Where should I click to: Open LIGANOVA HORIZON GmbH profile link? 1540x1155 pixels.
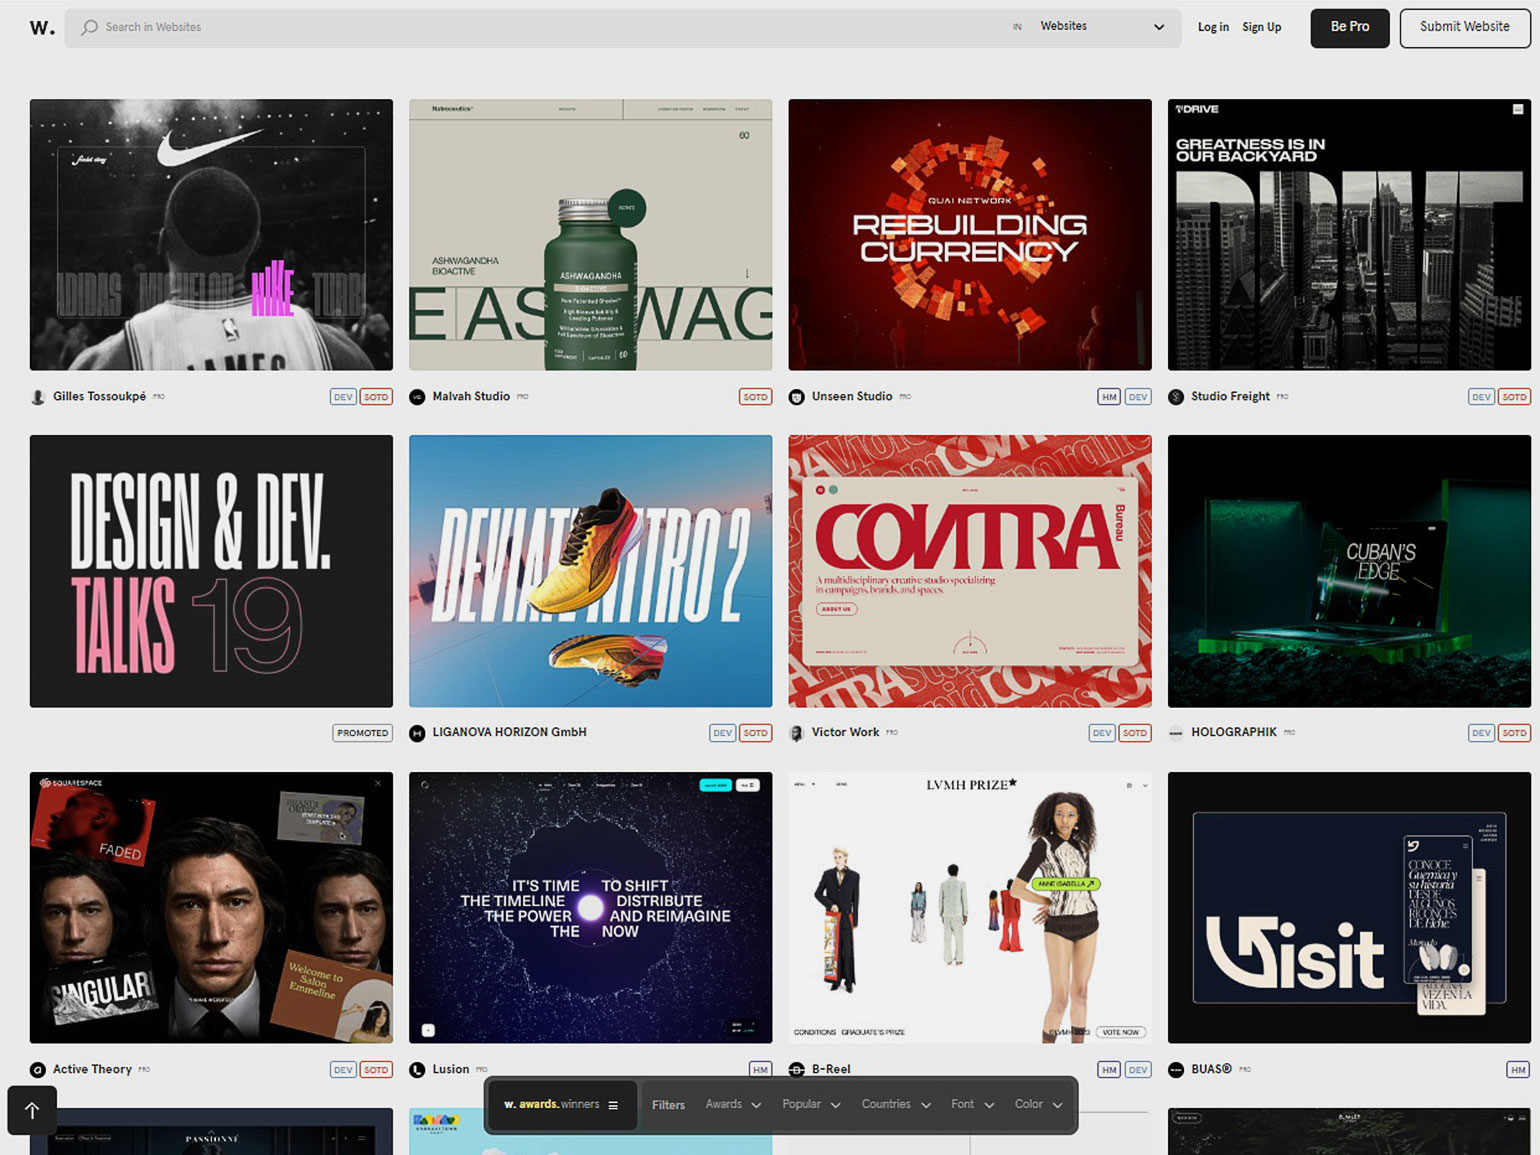pos(509,732)
